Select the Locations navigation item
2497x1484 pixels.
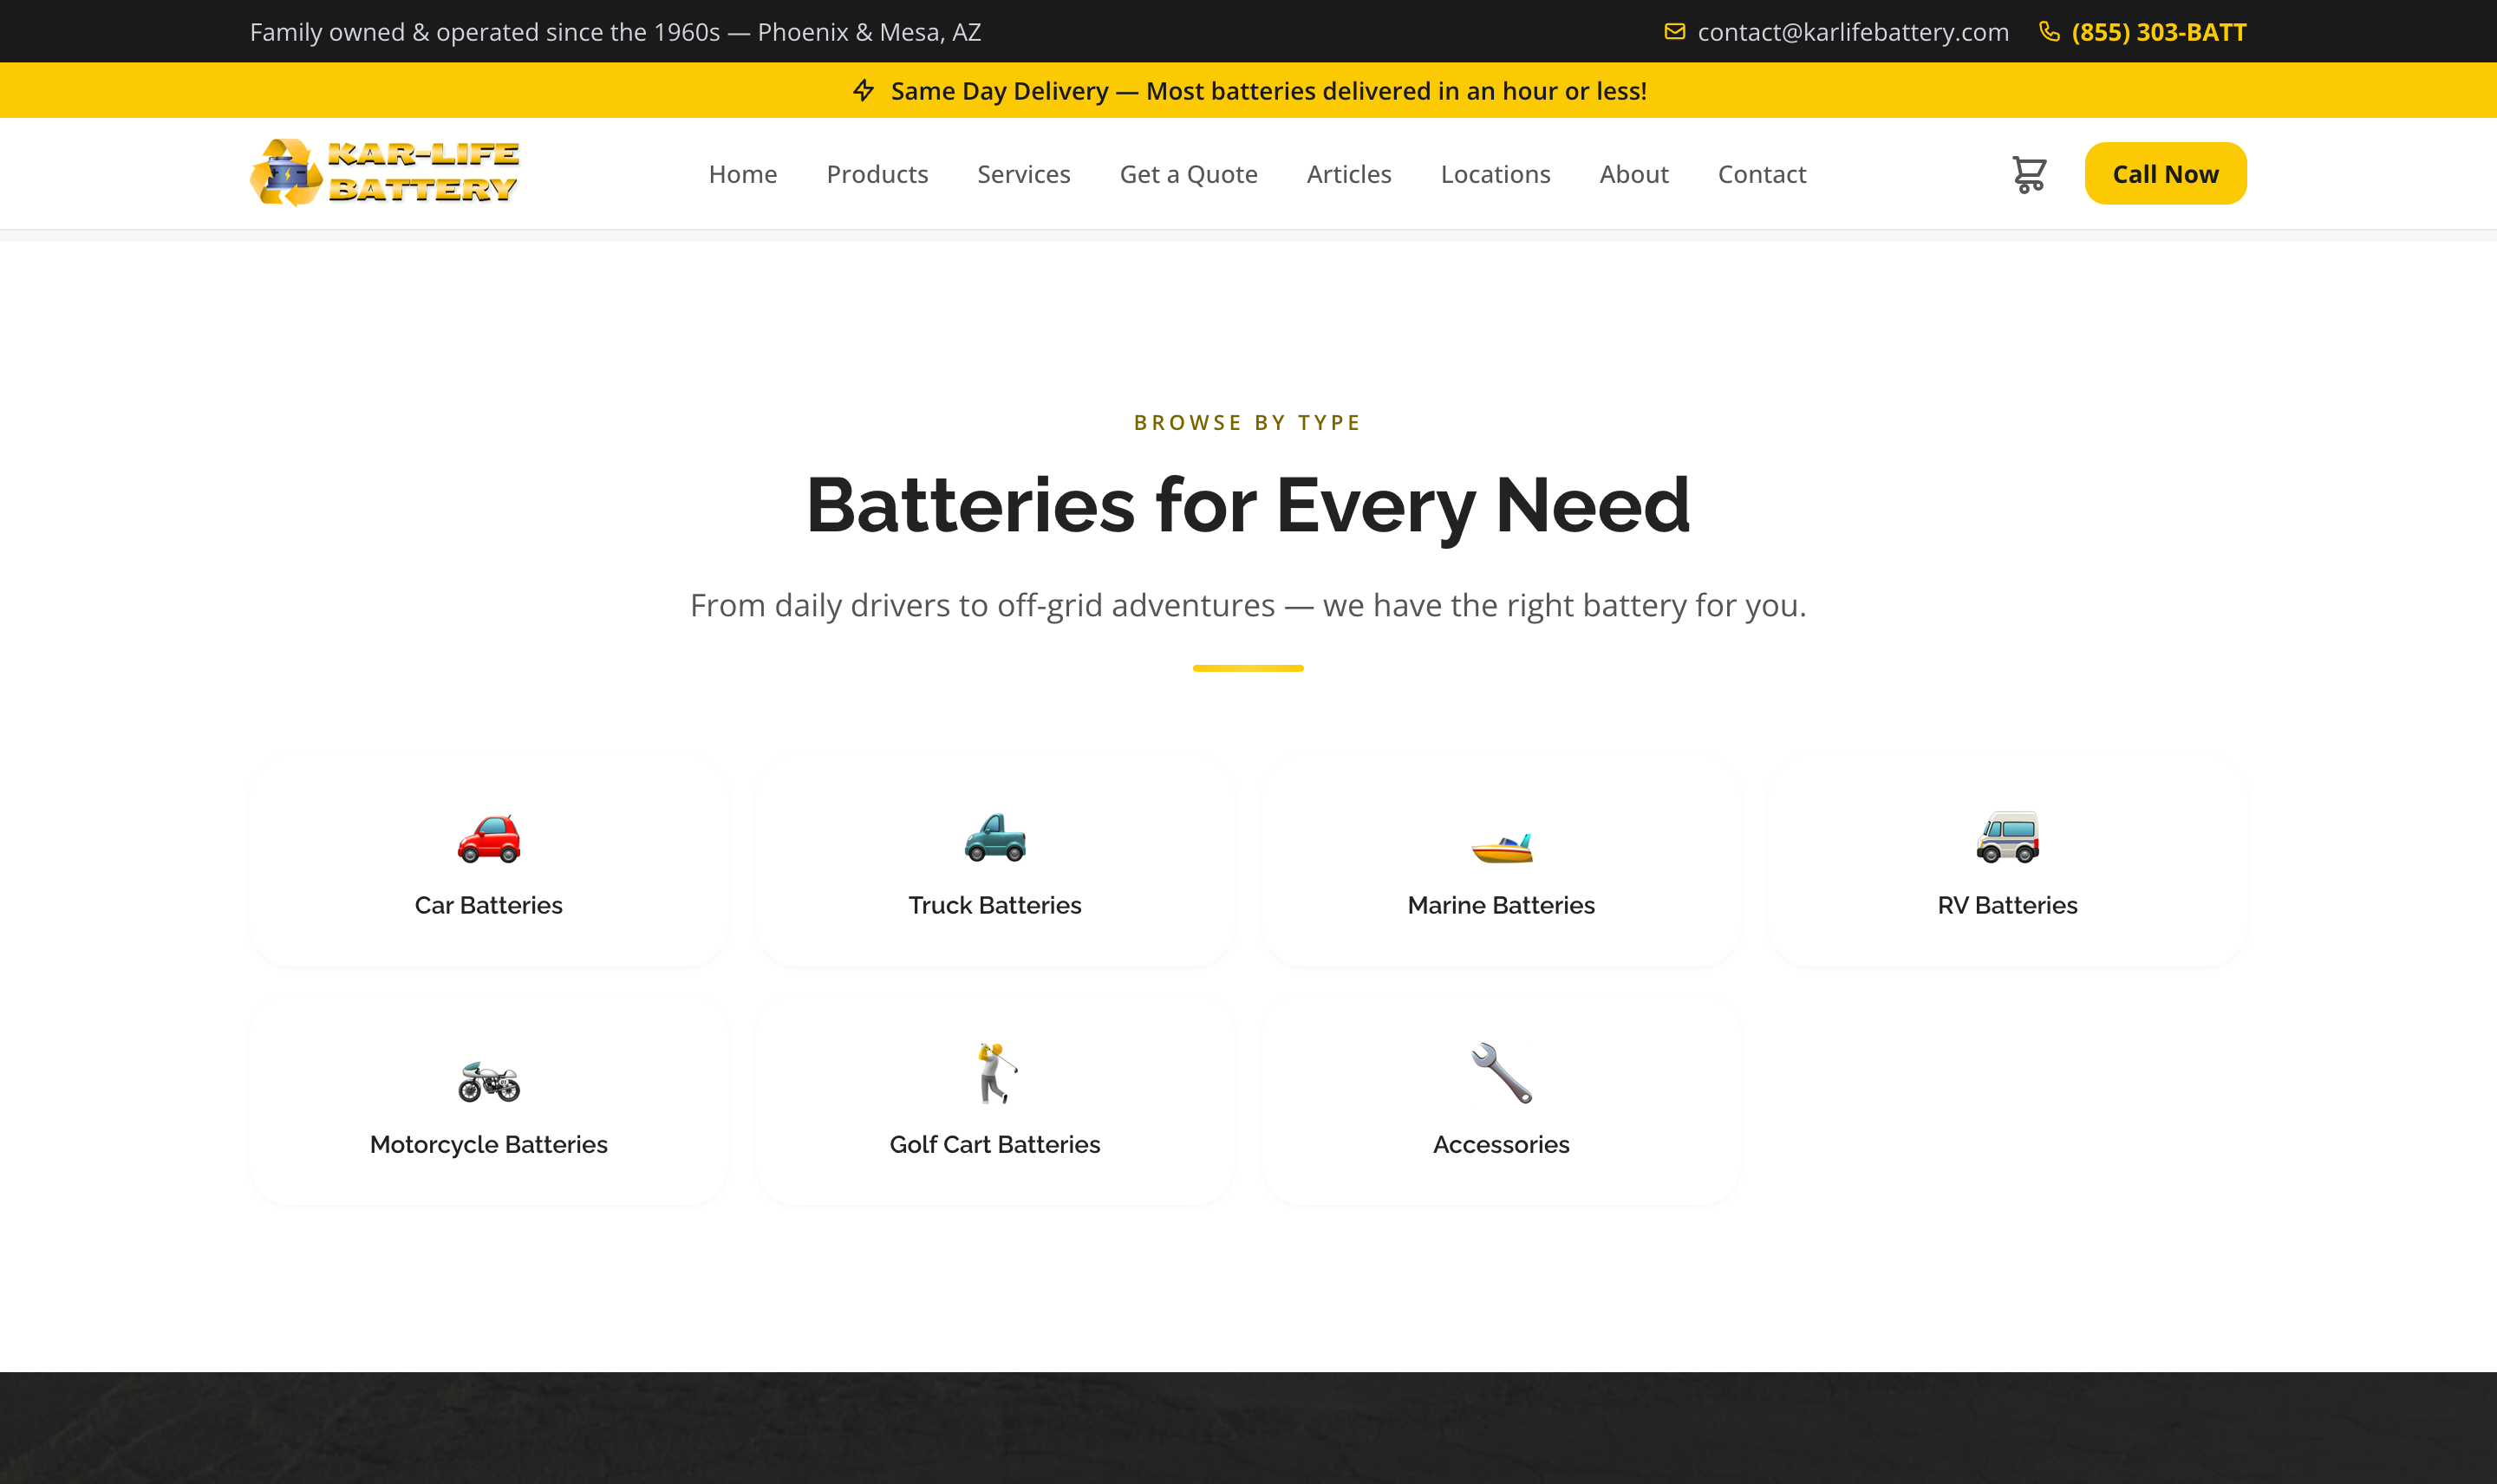pos(1495,173)
